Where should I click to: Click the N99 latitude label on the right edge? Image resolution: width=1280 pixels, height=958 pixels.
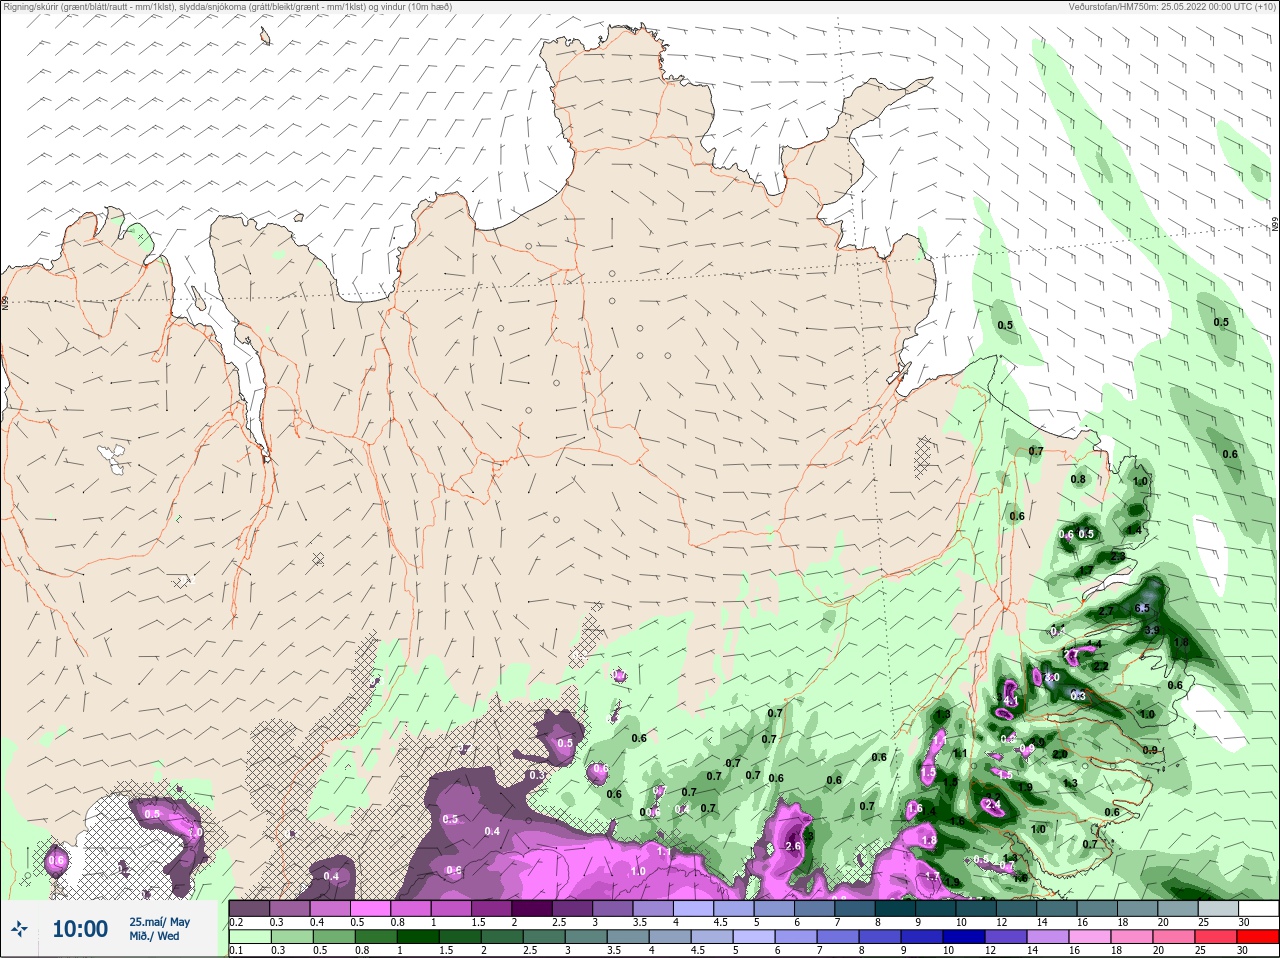tap(1275, 226)
